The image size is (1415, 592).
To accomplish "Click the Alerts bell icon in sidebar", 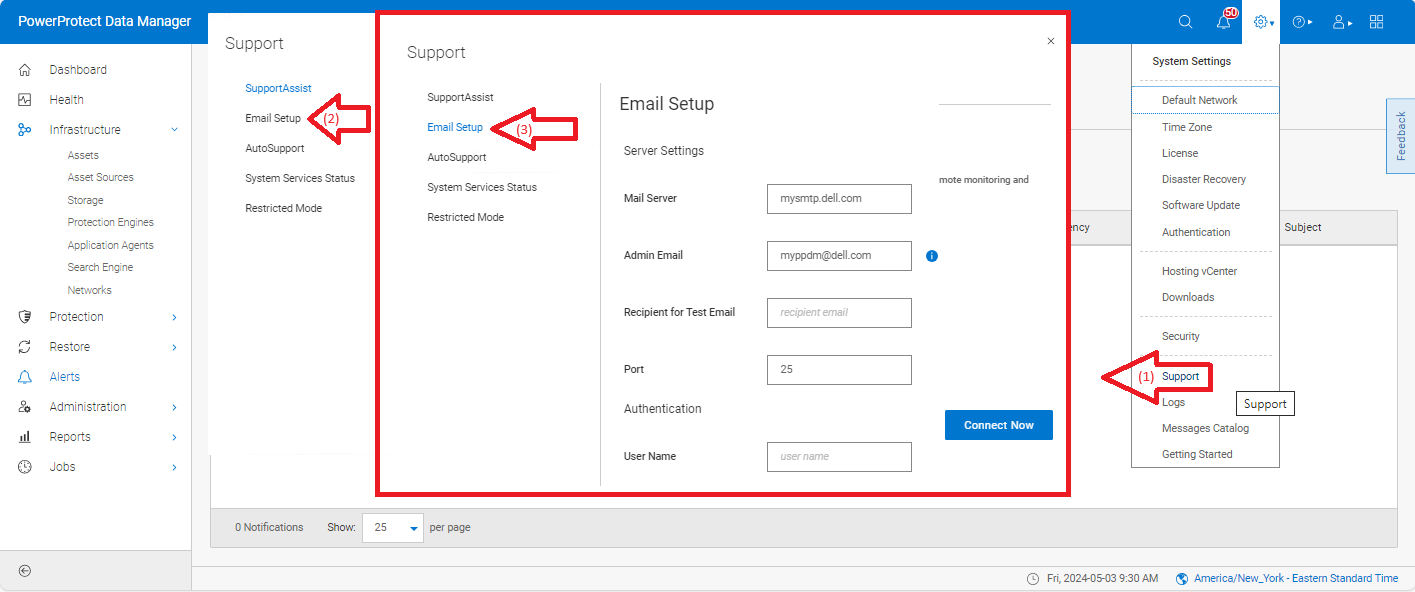I will point(24,376).
